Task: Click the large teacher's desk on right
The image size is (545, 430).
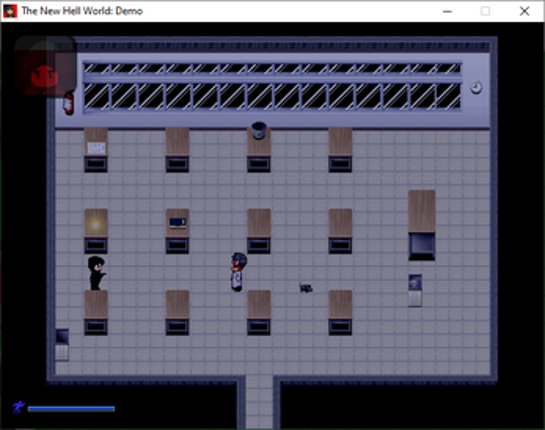Action: 422,225
